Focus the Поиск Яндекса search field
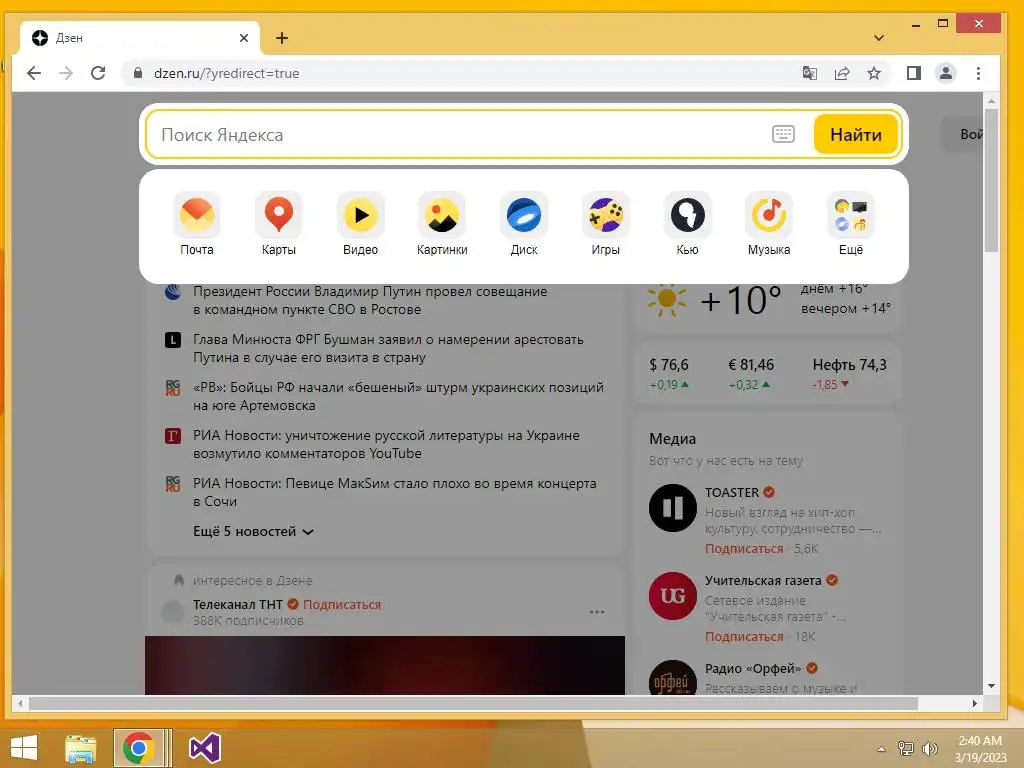 click(457, 135)
